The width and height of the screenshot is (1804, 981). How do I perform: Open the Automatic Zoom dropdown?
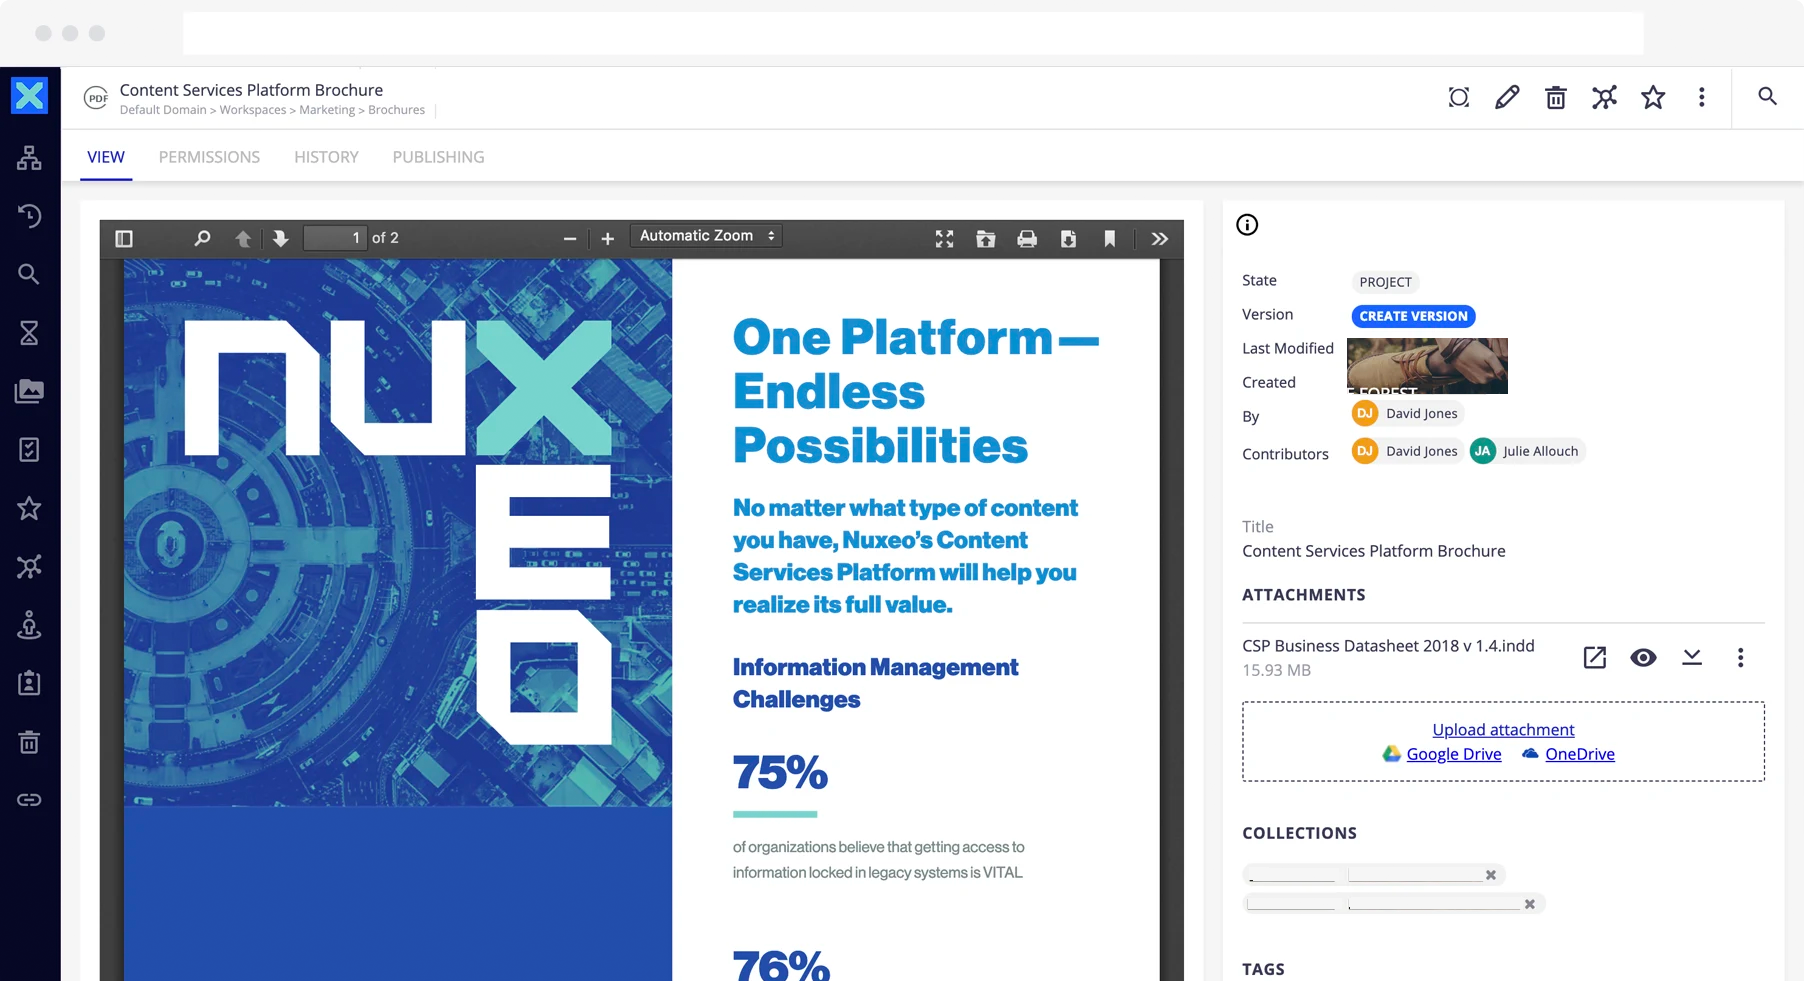pyautogui.click(x=706, y=236)
